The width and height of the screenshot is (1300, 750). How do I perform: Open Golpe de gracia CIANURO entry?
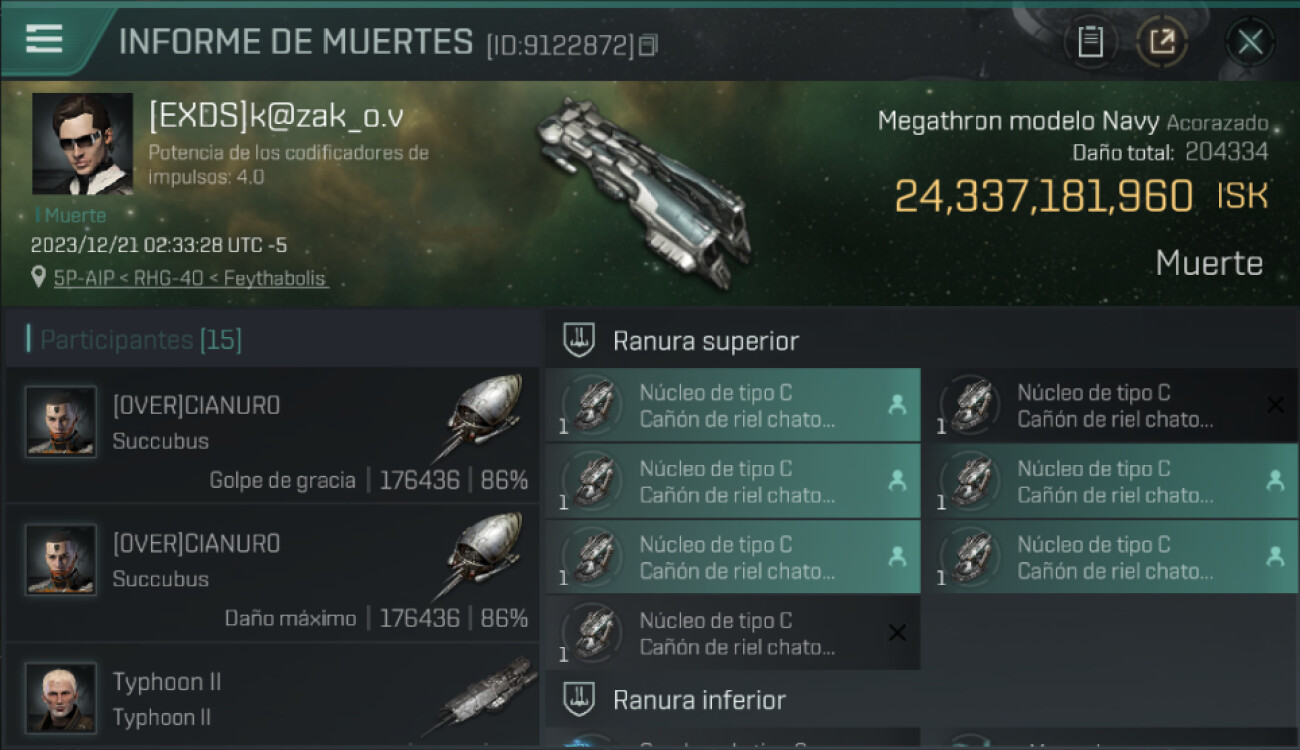pos(272,434)
